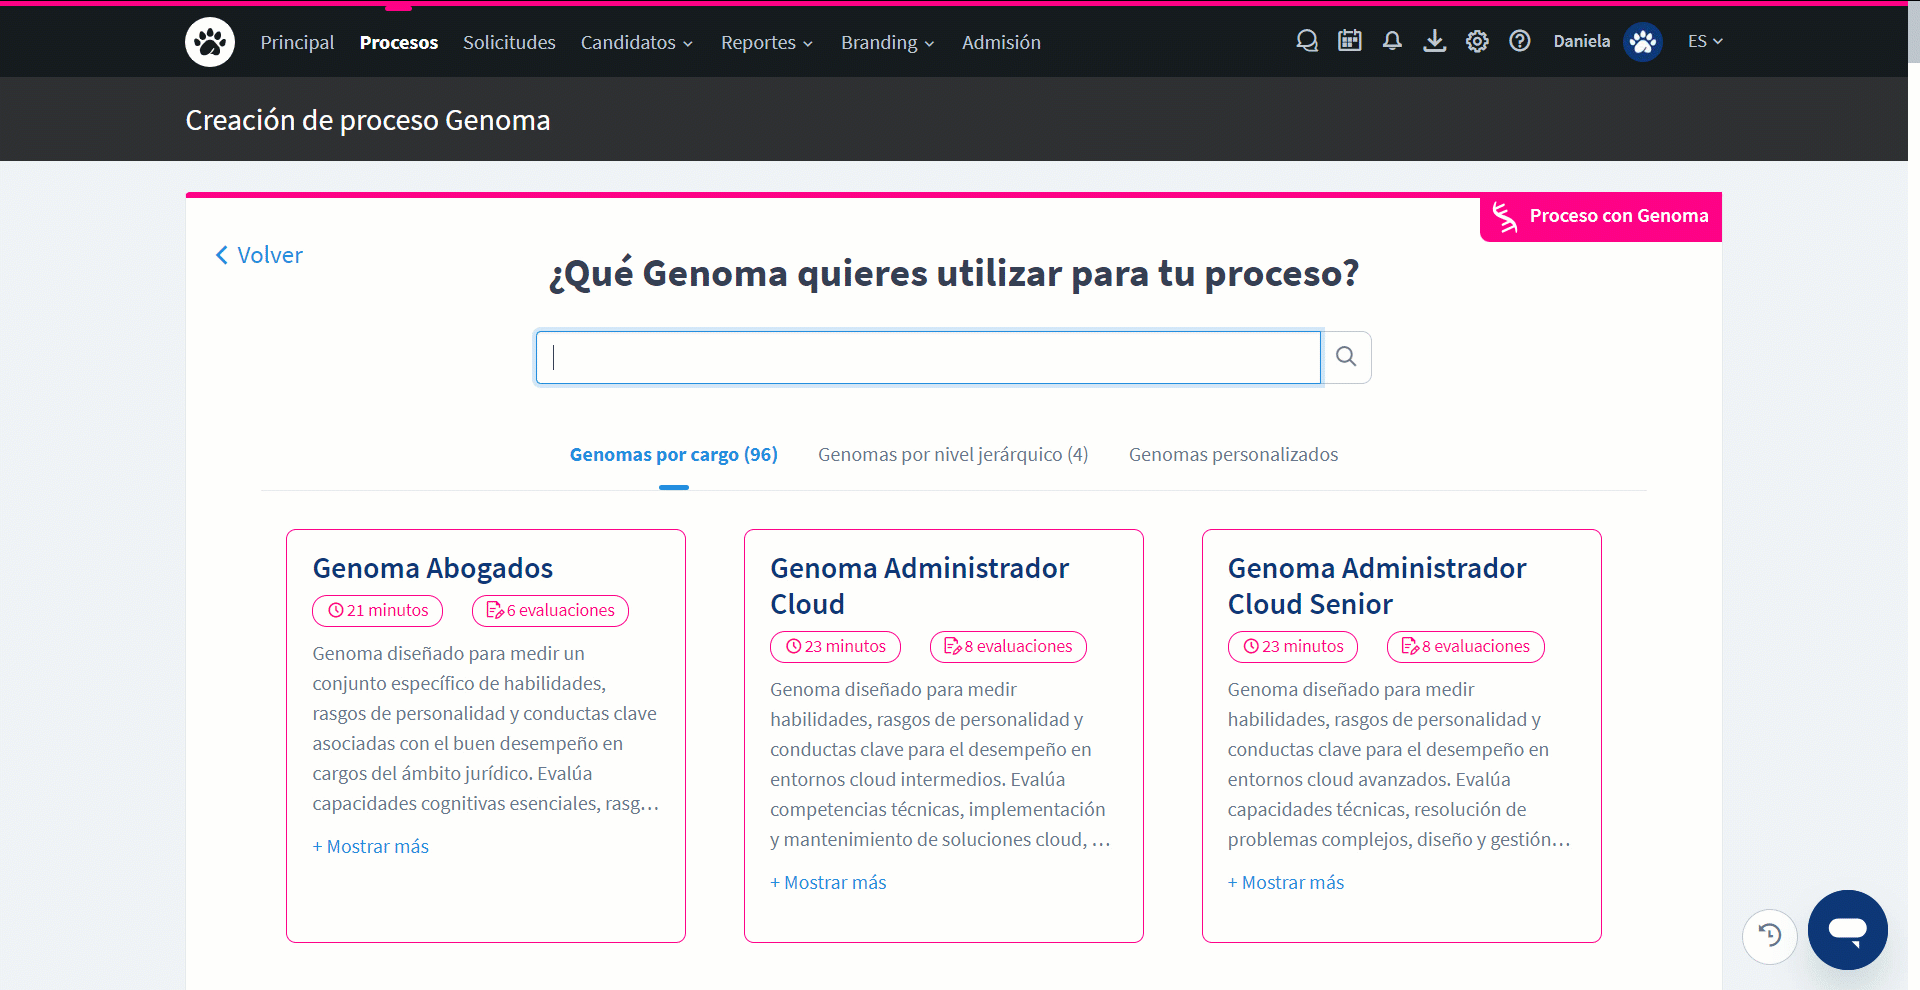This screenshot has width=1920, height=990.
Task: Open the chat messages icon
Action: click(1307, 41)
